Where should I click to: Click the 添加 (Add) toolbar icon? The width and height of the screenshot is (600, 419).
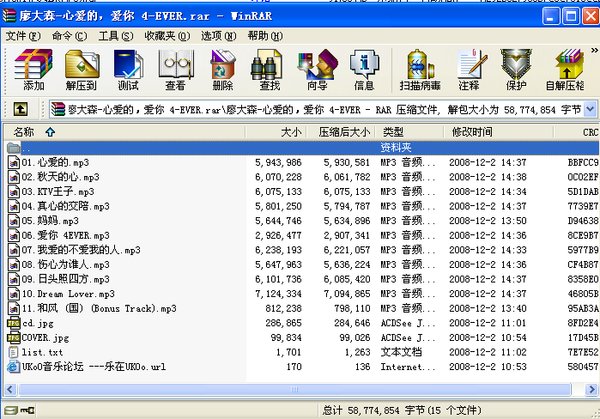tap(33, 70)
